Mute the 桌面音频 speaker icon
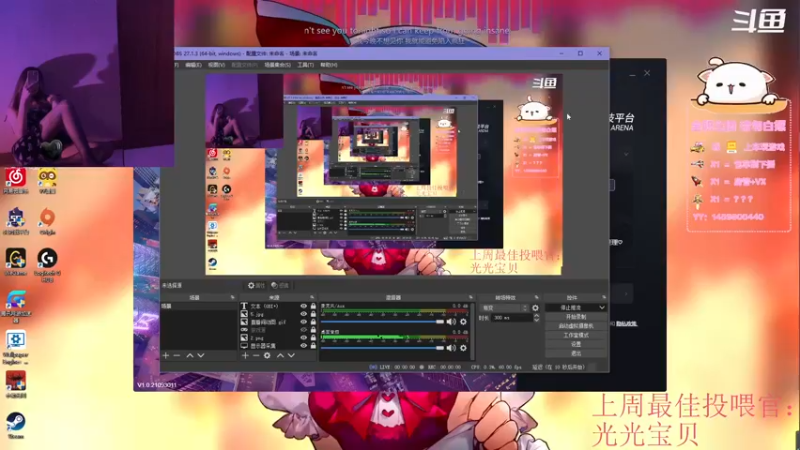The height and width of the screenshot is (450, 800). pyautogui.click(x=451, y=348)
